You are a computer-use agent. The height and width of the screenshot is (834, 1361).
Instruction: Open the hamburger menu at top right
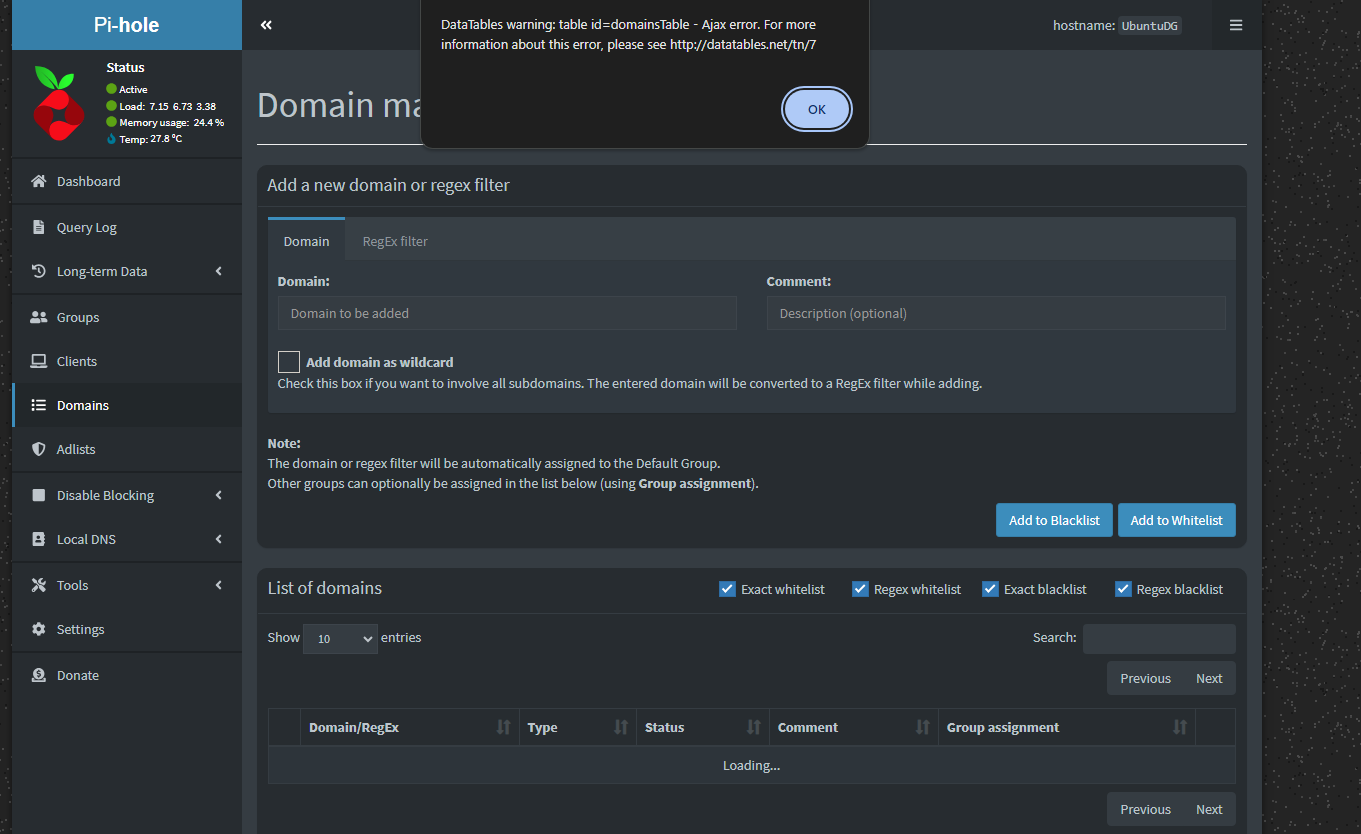(1236, 25)
